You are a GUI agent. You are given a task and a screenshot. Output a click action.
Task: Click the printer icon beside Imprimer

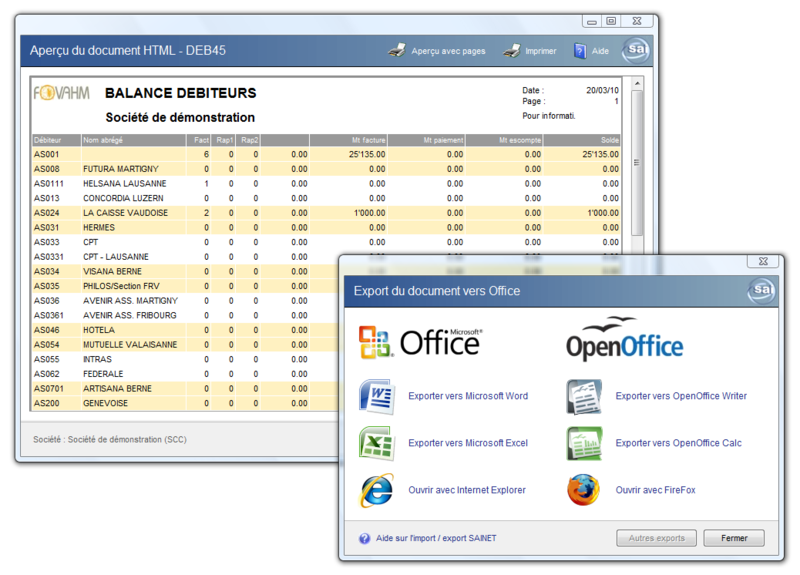point(511,51)
